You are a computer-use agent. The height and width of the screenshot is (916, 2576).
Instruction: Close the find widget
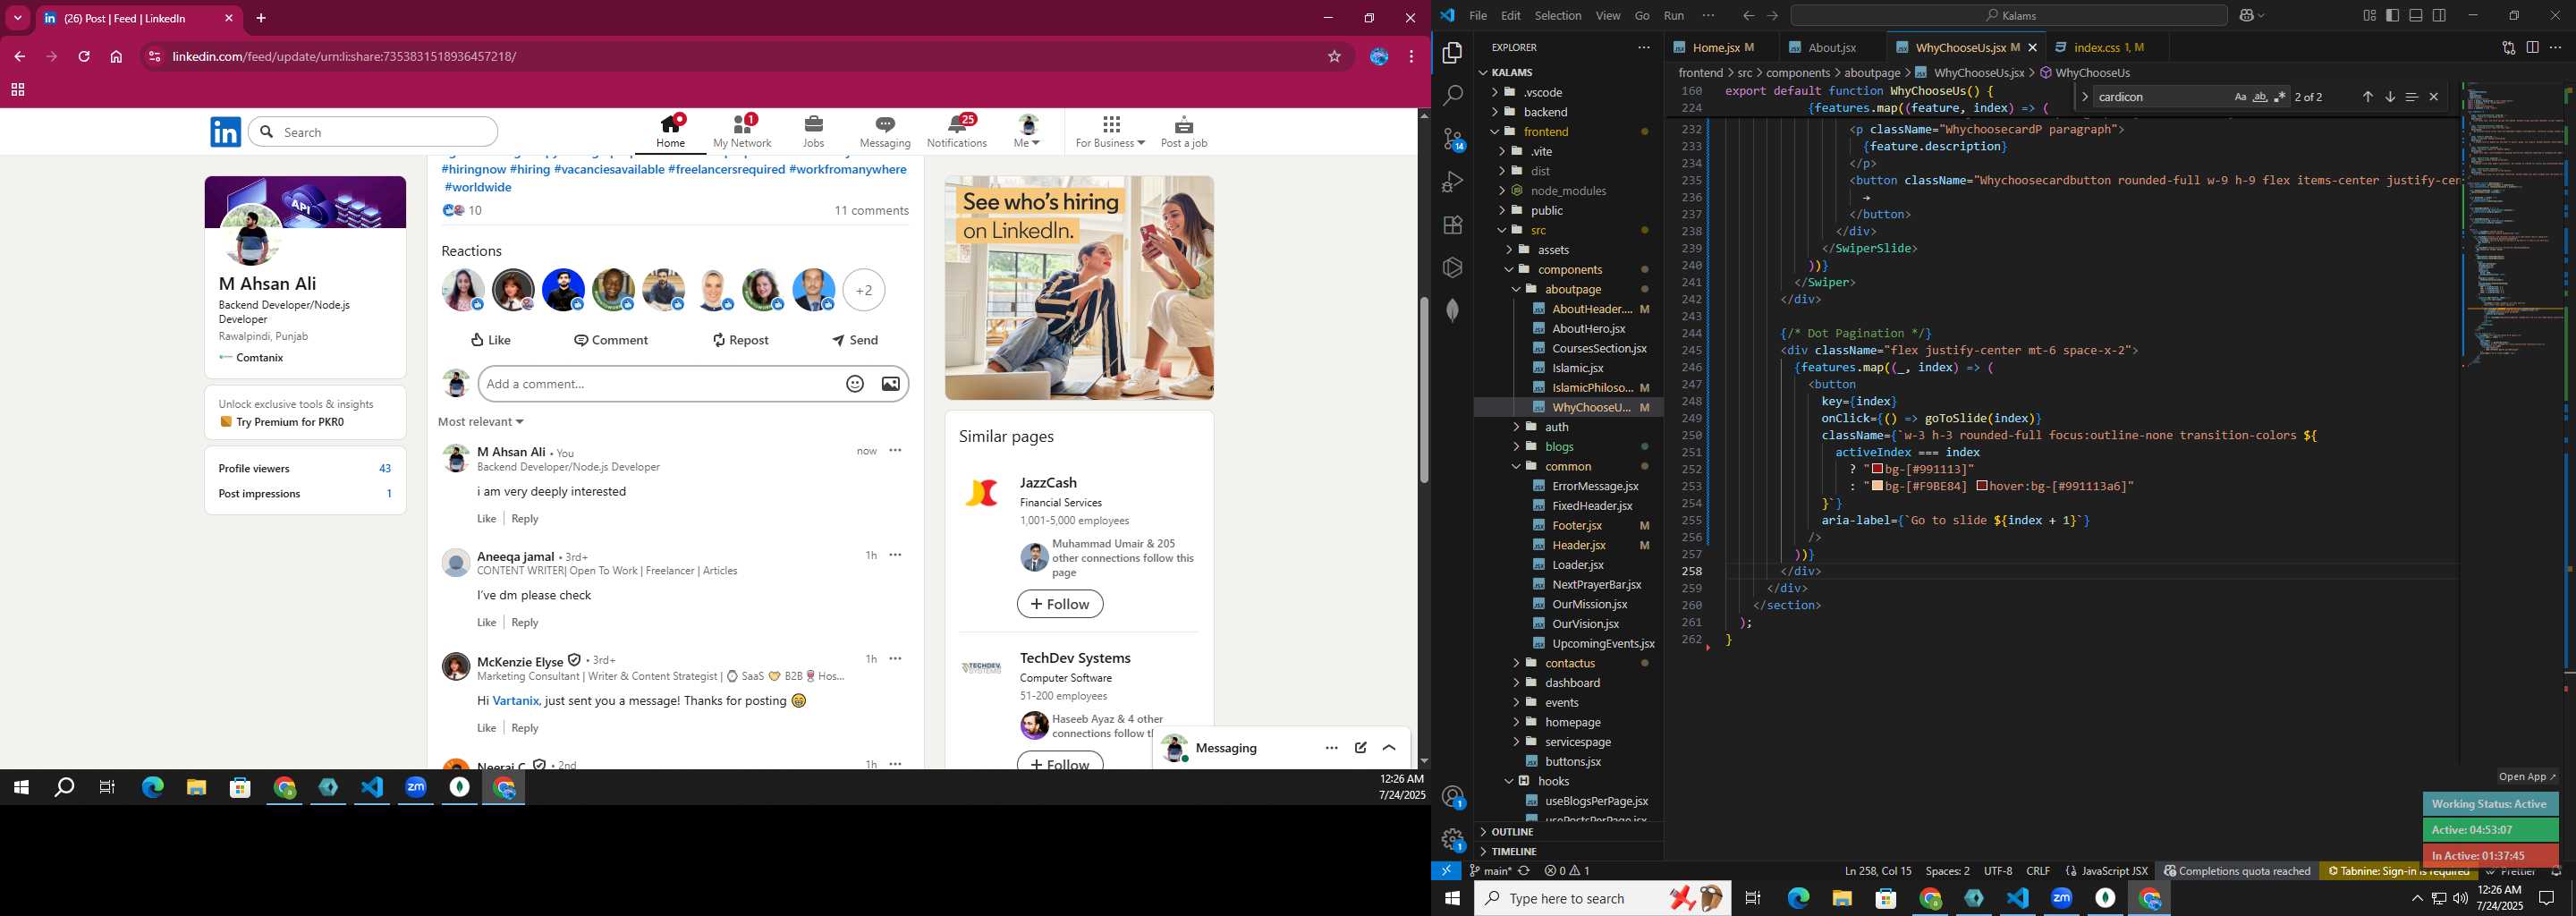2433,97
